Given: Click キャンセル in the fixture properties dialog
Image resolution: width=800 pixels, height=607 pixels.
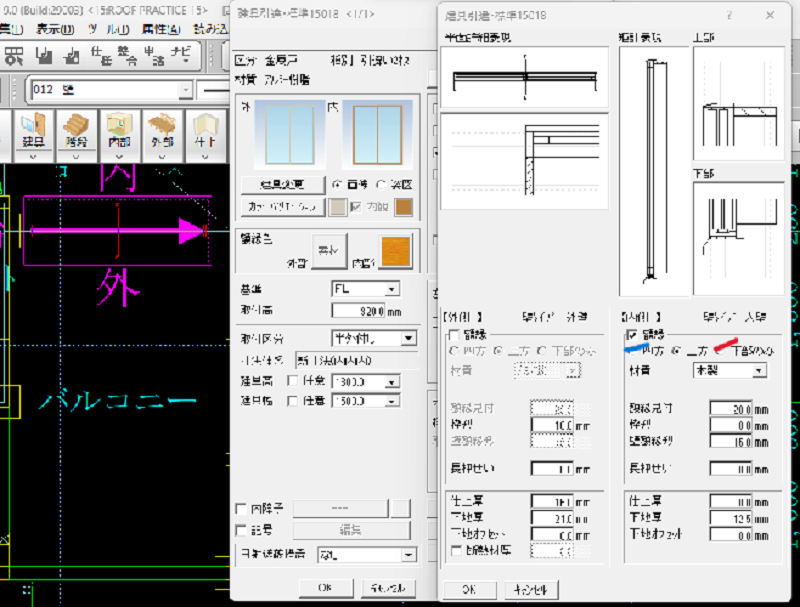Looking at the screenshot, I should tap(388, 588).
